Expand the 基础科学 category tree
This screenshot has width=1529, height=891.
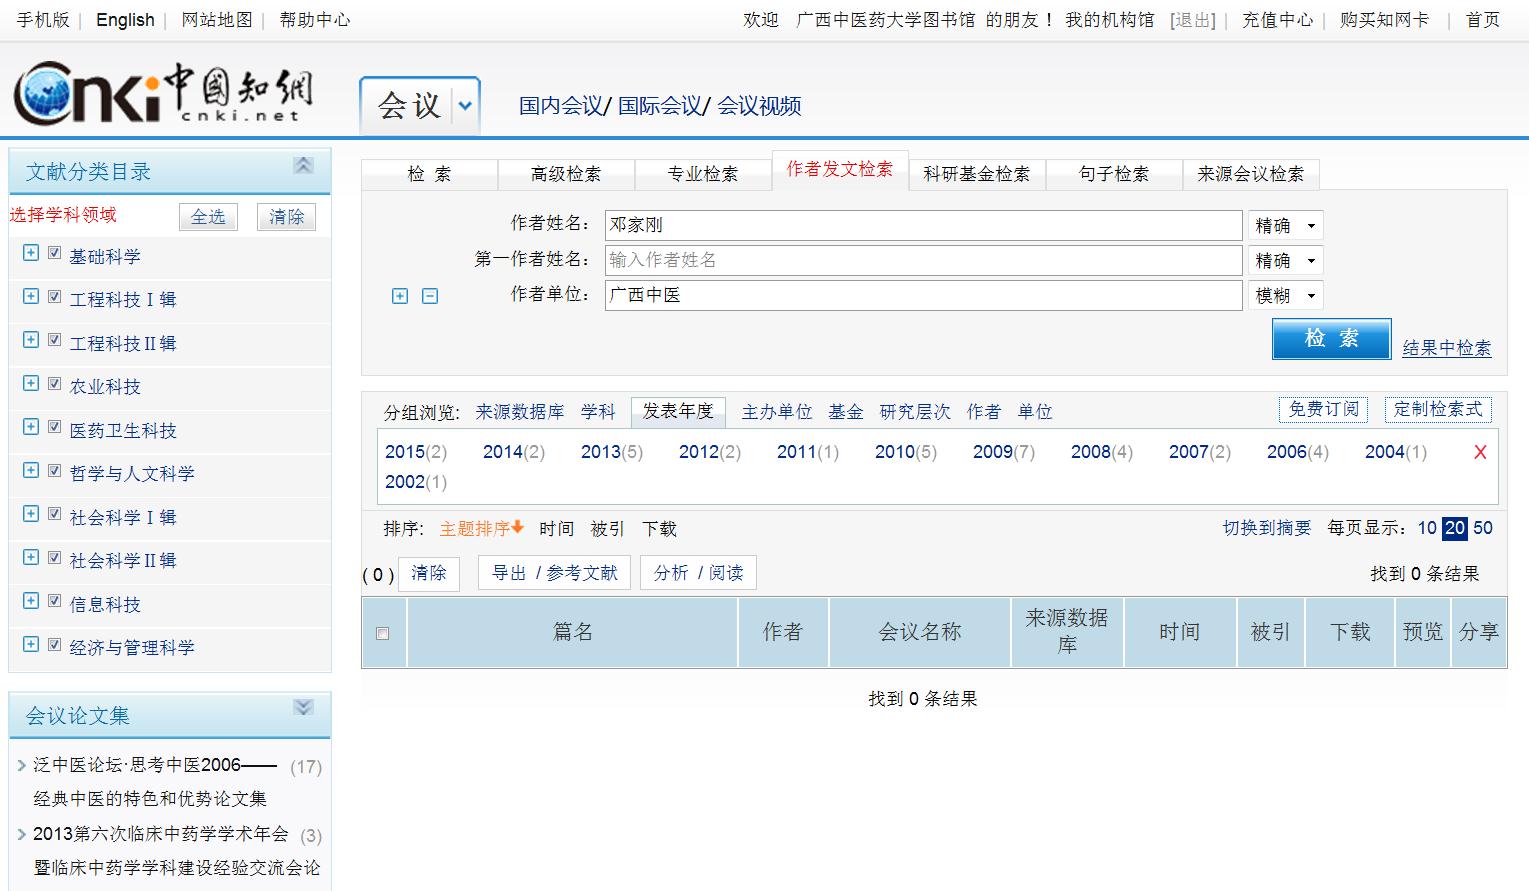point(31,254)
